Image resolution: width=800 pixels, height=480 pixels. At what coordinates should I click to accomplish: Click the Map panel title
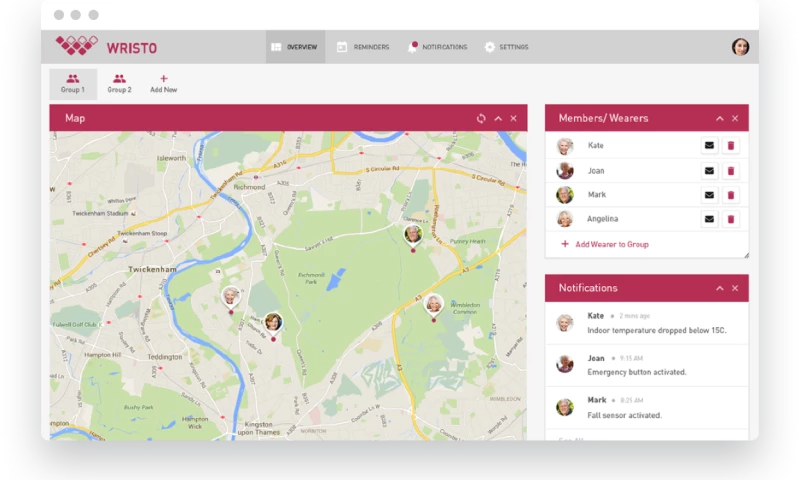click(75, 118)
